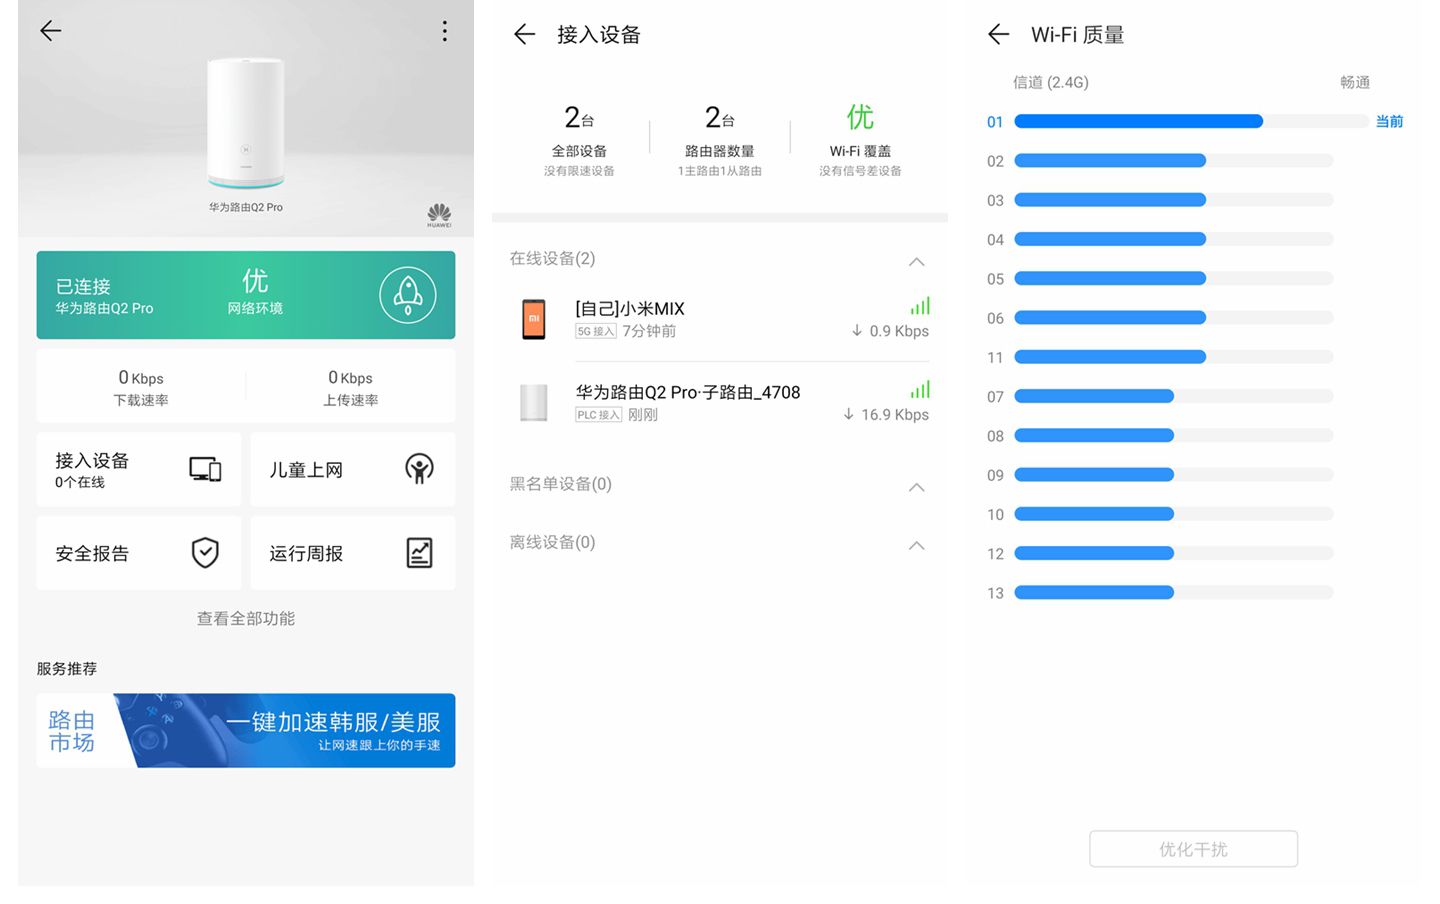1440x904 pixels.
Task: Tap the Wi-Fi 覆盖 优 statistic
Action: coord(860,140)
